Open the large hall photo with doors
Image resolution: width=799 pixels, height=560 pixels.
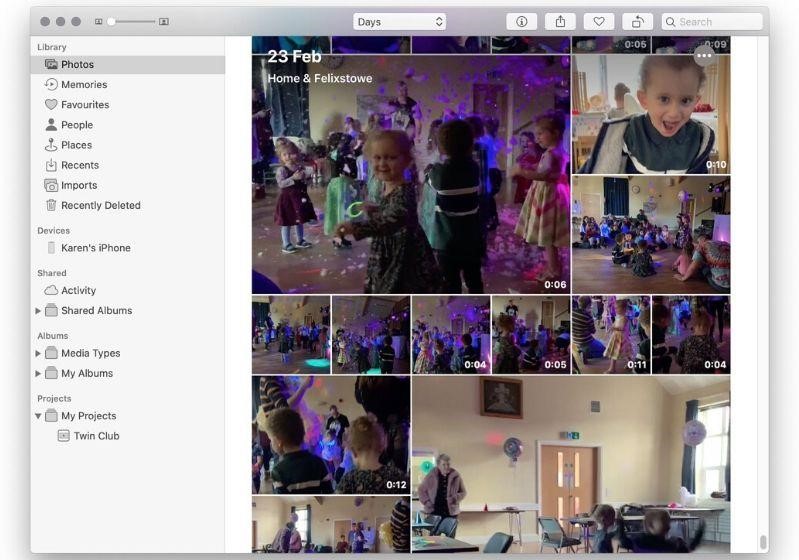point(571,464)
